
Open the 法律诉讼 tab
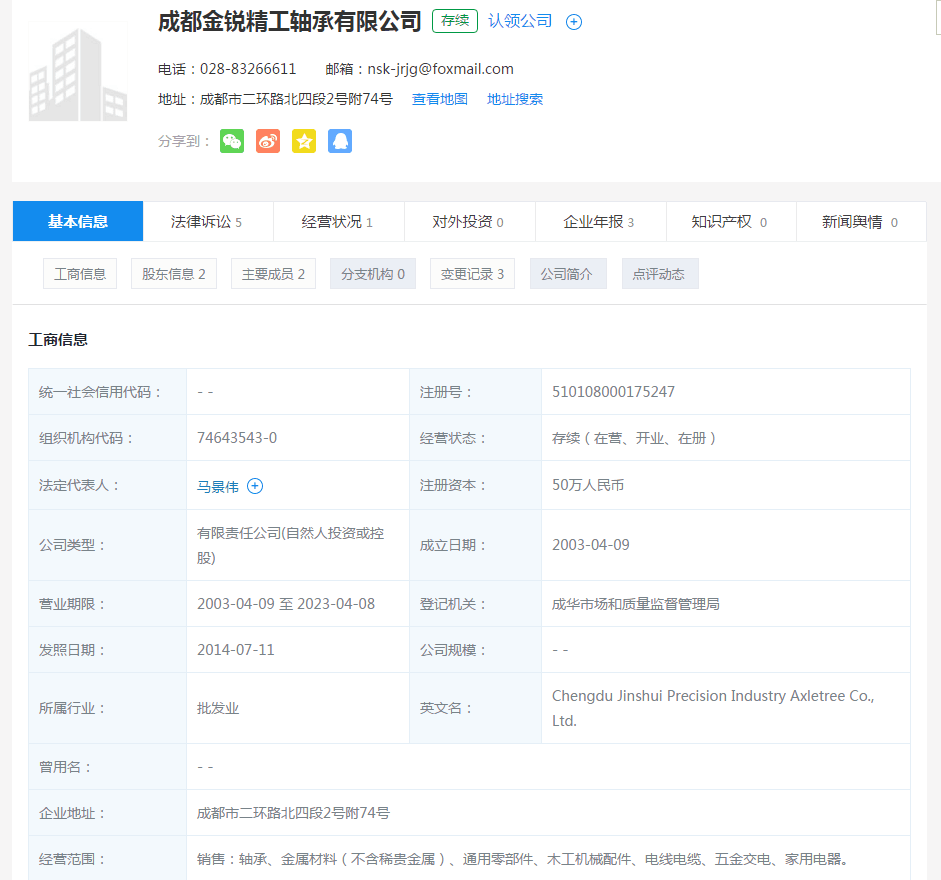[x=207, y=222]
